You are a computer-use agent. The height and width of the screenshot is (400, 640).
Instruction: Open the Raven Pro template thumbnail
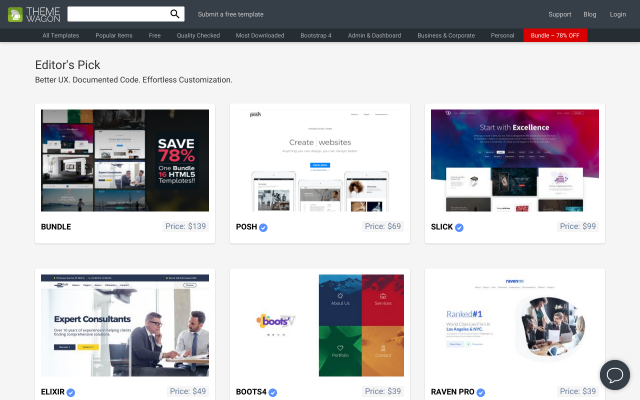coord(515,325)
